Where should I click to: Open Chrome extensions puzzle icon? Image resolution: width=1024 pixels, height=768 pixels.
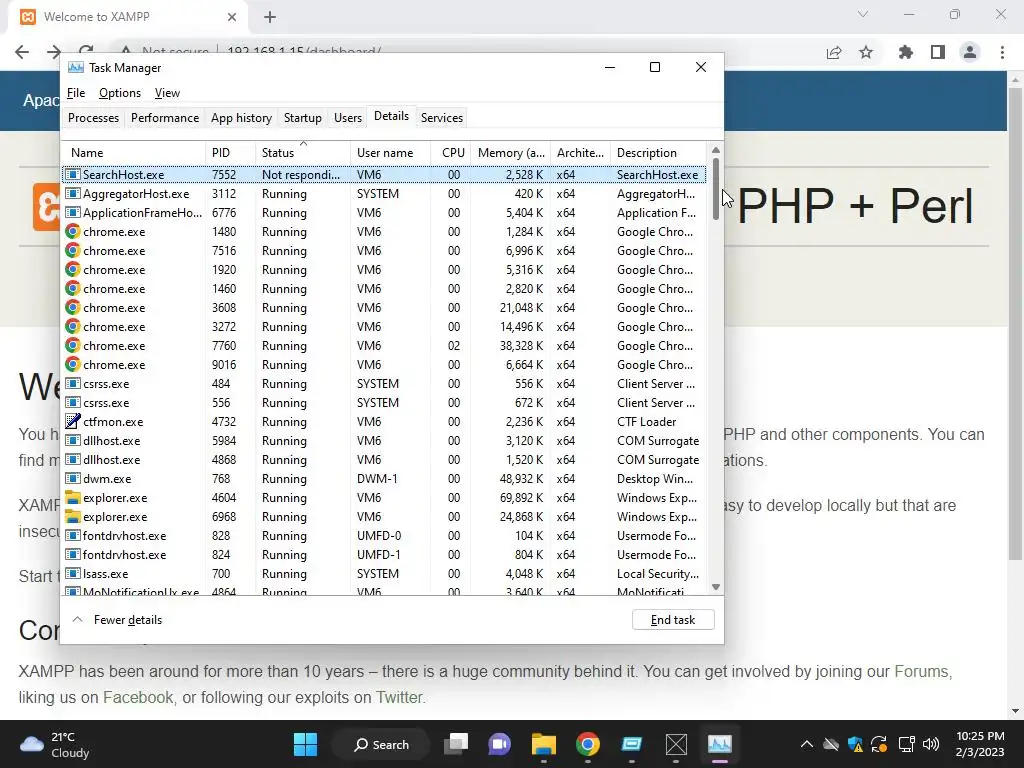tap(906, 52)
